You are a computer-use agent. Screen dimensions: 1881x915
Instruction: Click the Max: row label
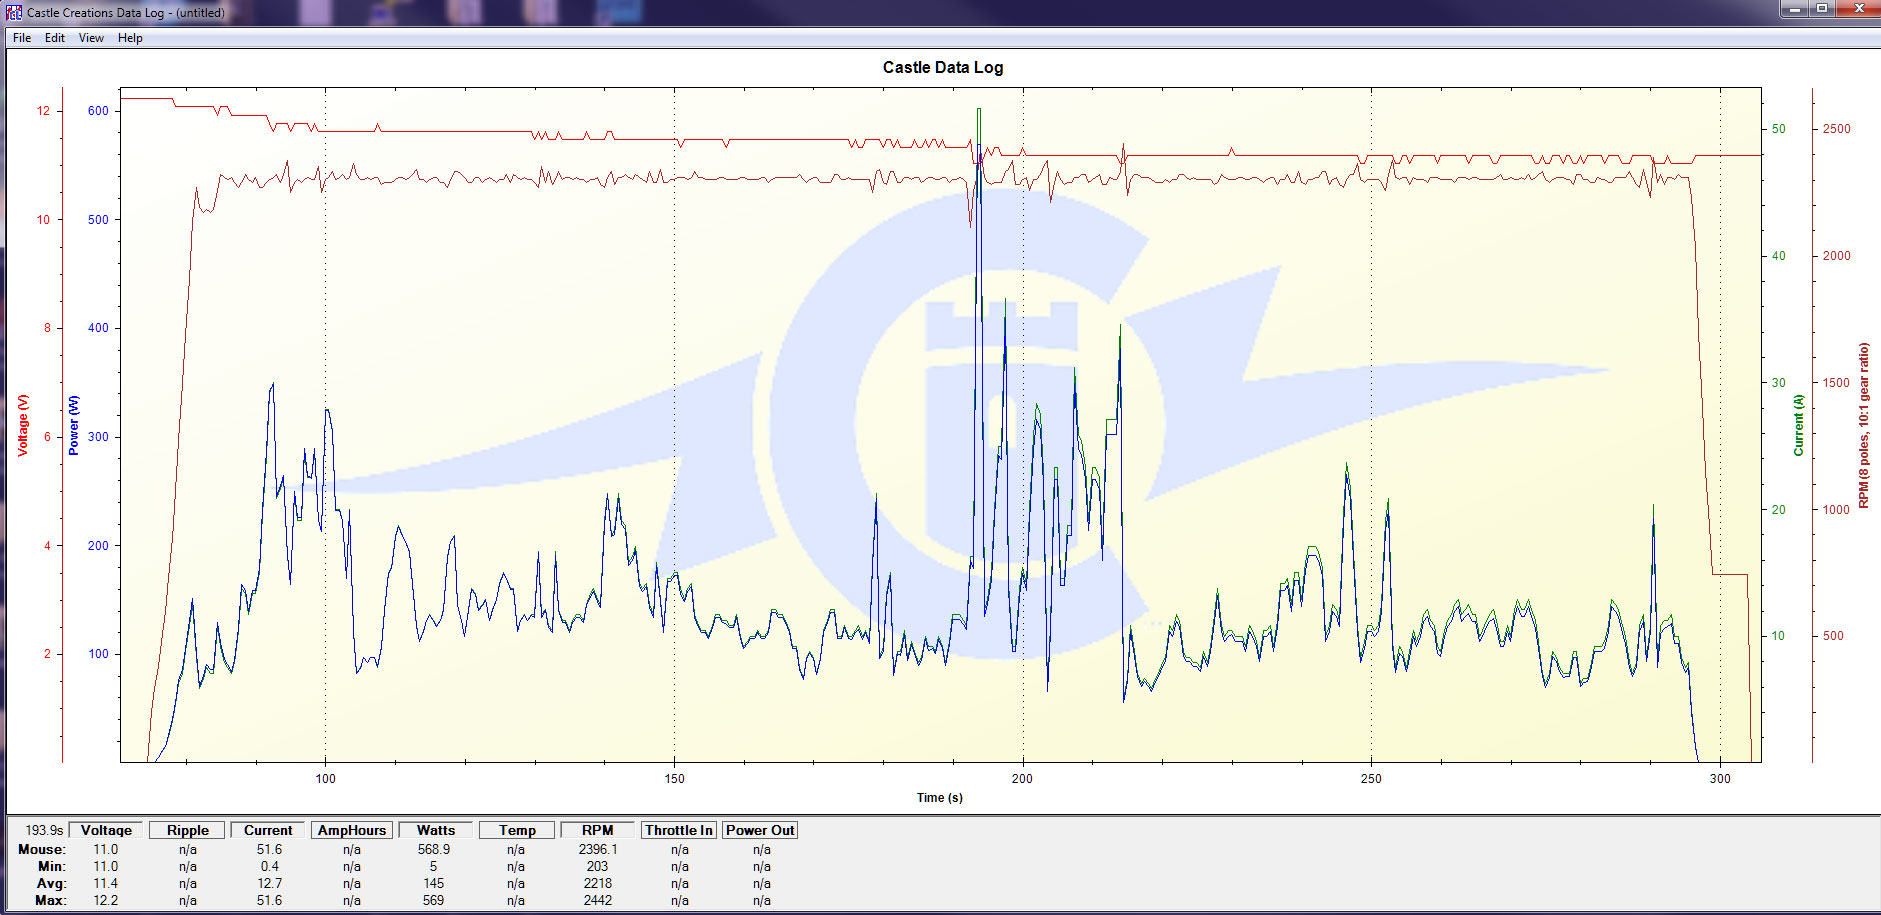coord(50,900)
